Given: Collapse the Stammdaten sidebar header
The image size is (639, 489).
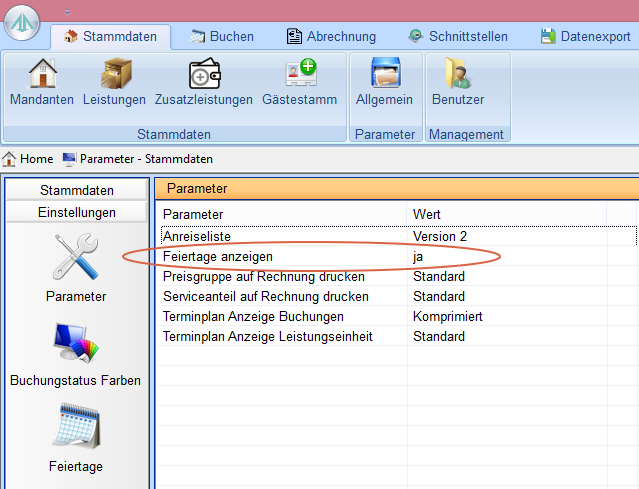Looking at the screenshot, I should tap(77, 190).
